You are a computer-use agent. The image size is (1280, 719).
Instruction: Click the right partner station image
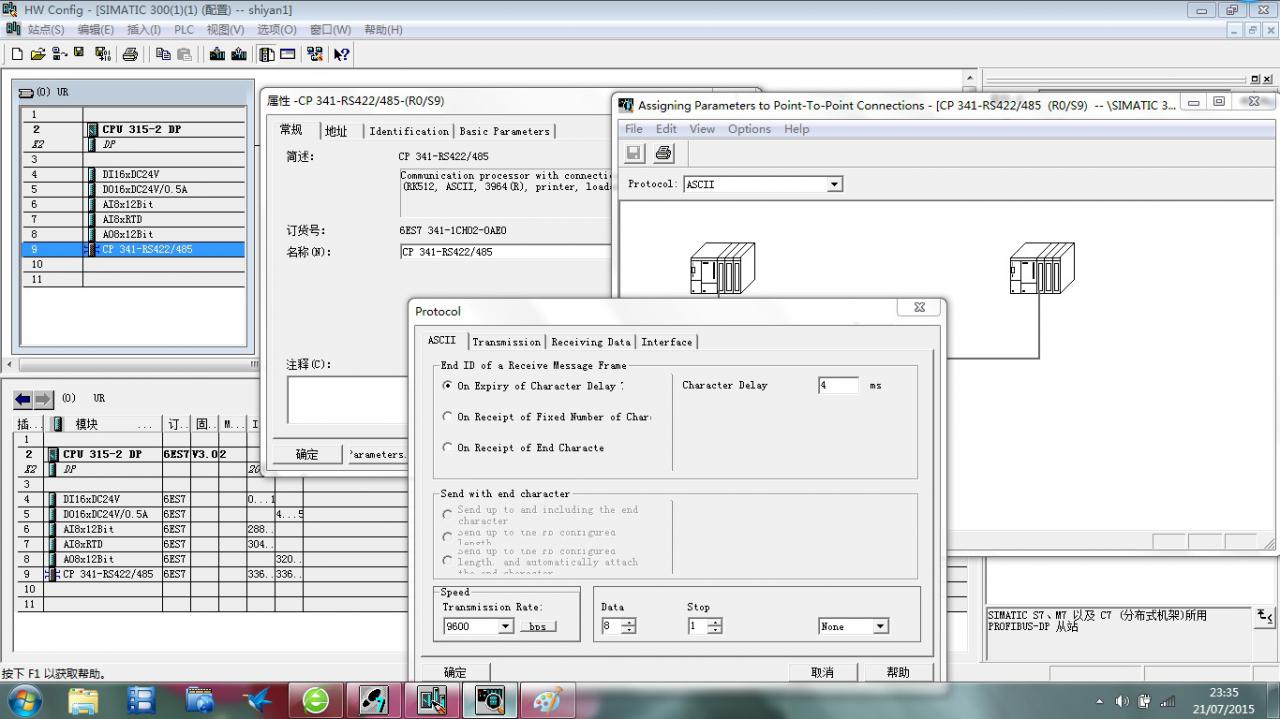[1042, 268]
